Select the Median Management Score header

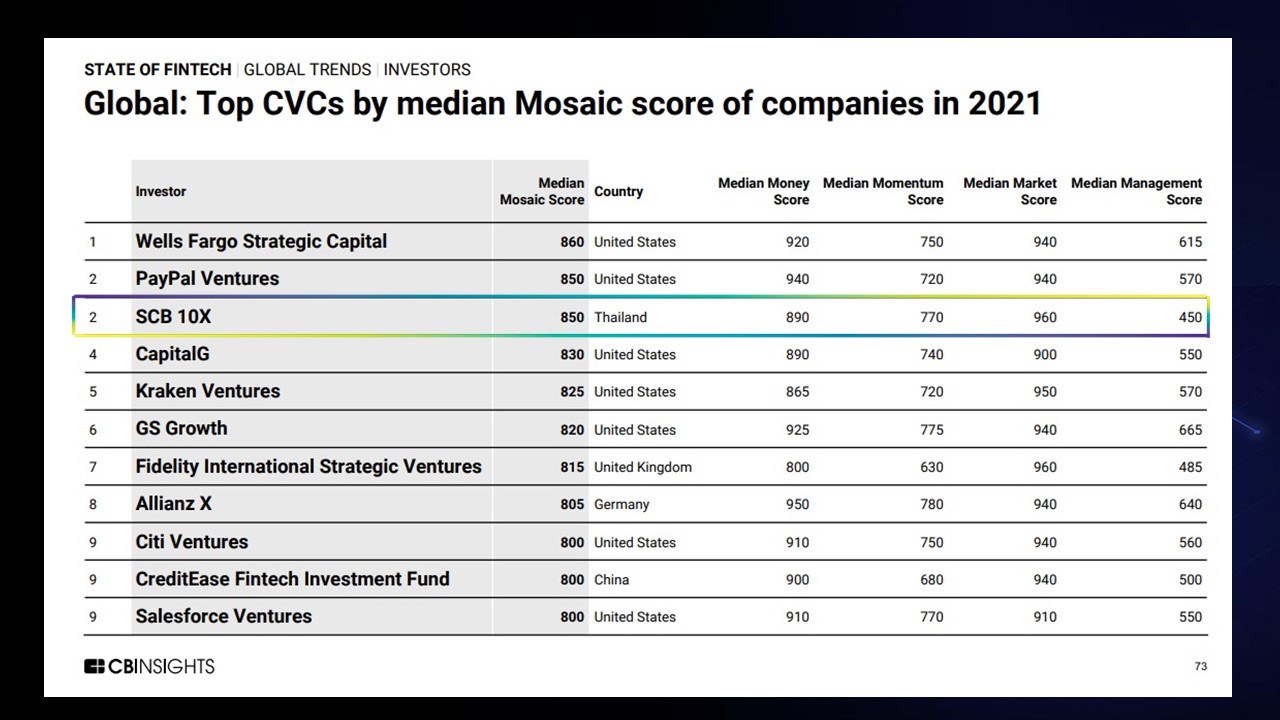(1137, 191)
